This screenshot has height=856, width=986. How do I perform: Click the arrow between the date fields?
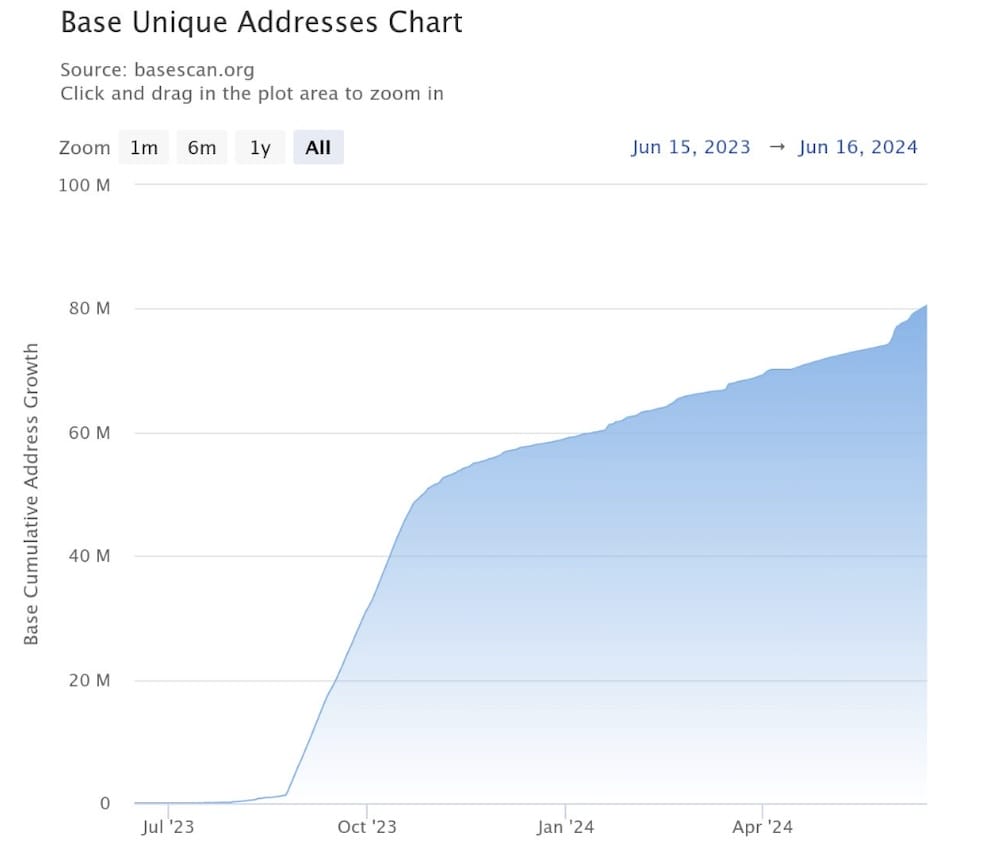click(777, 147)
